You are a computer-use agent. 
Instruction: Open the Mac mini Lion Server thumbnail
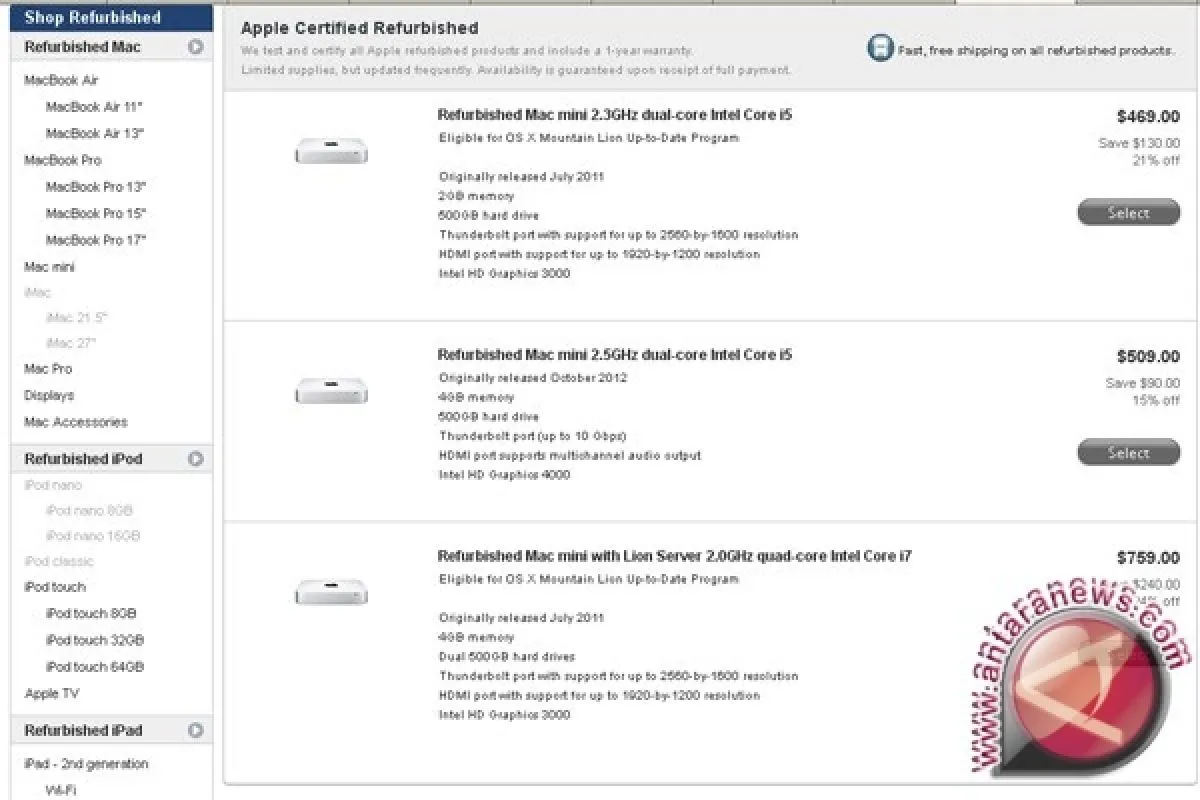[x=331, y=592]
